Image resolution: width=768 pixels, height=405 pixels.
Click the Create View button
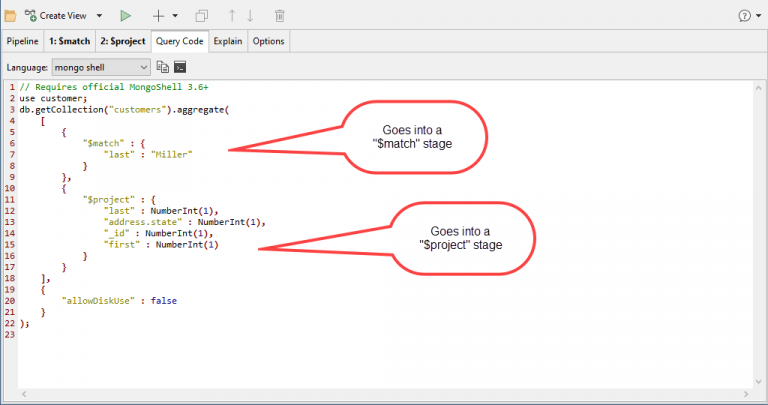coord(58,16)
